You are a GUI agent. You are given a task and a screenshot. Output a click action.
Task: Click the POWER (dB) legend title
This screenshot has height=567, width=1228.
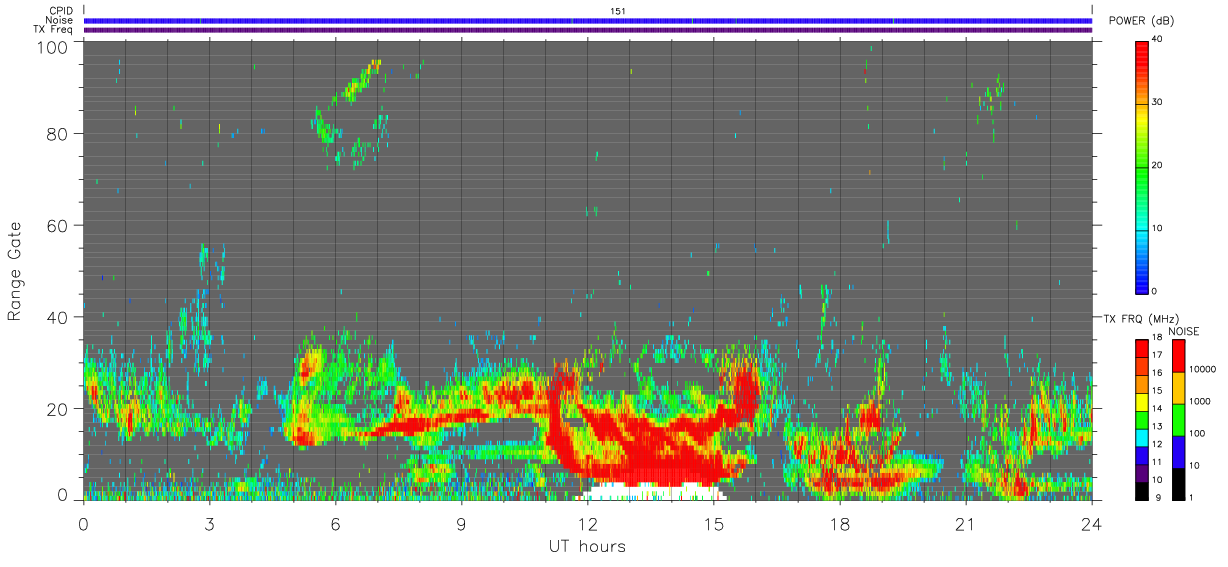(1141, 21)
